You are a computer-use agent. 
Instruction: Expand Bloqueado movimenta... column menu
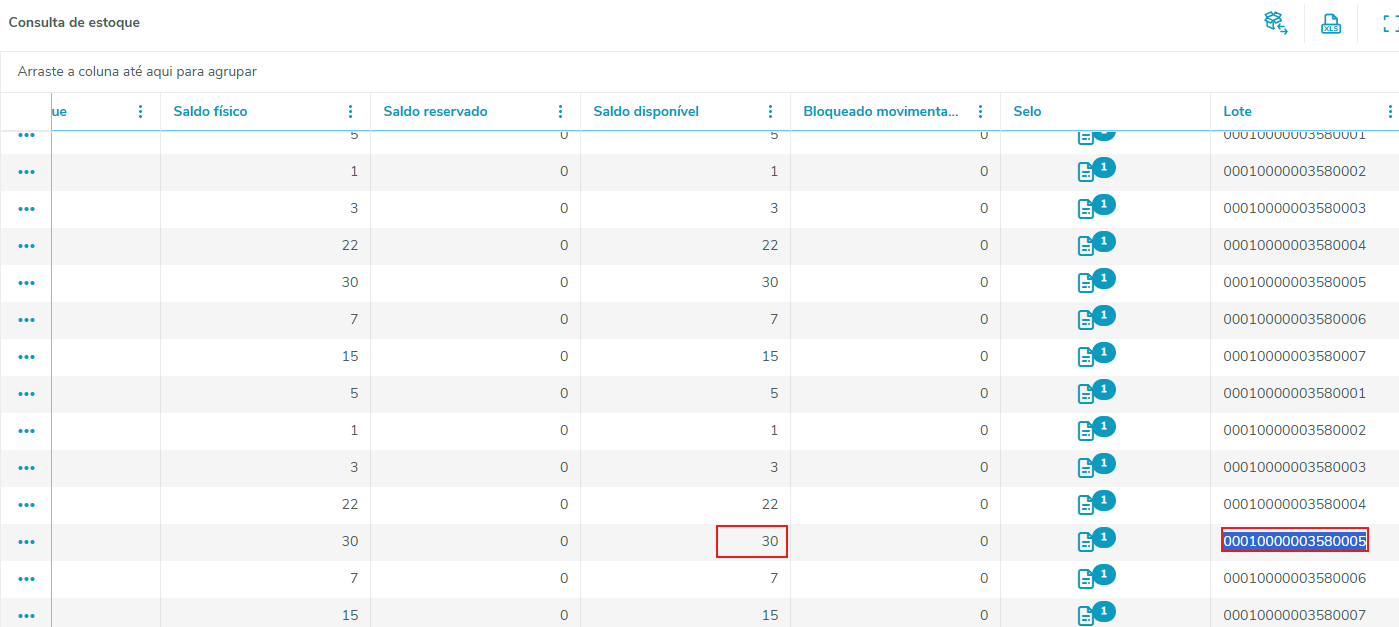click(980, 112)
